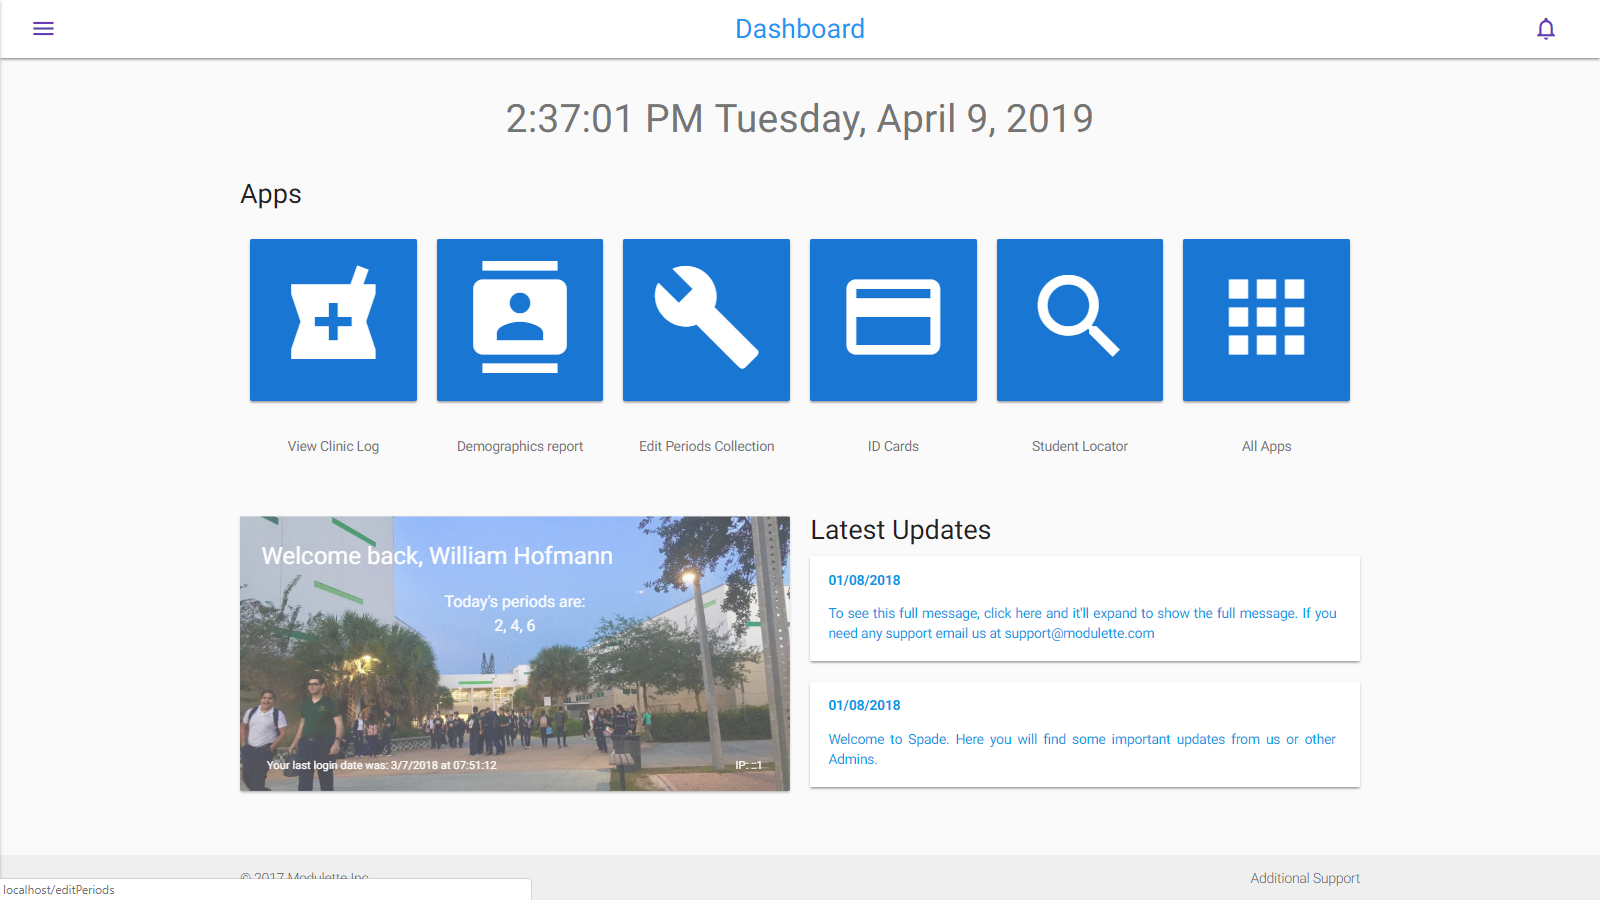Click the ID Cards text label

click(x=893, y=446)
